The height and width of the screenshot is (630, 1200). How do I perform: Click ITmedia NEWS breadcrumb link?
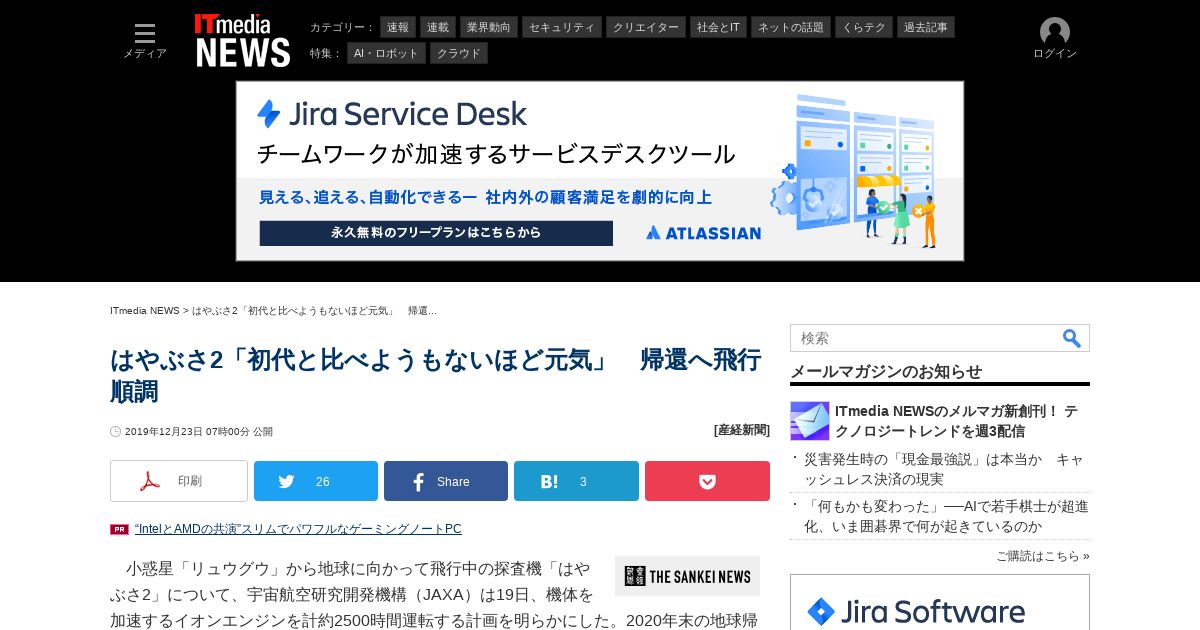click(145, 311)
